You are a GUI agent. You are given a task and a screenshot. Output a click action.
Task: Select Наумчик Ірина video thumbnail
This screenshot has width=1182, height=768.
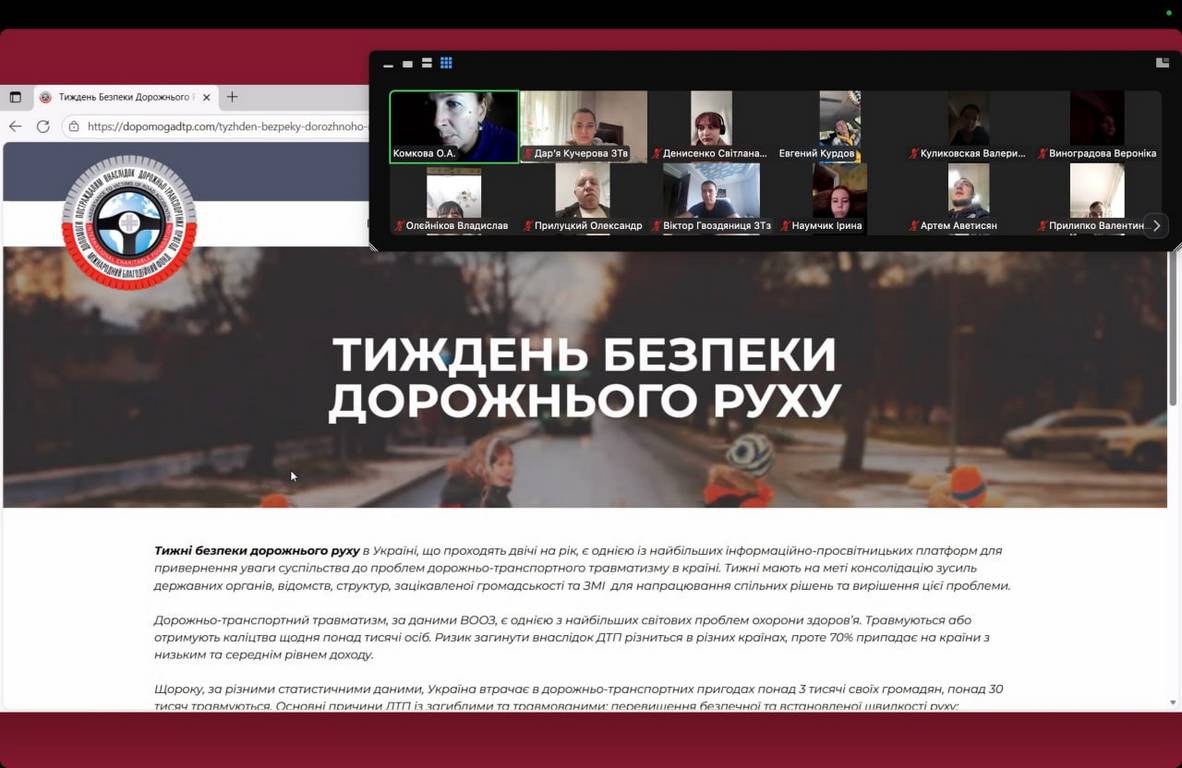coord(839,198)
